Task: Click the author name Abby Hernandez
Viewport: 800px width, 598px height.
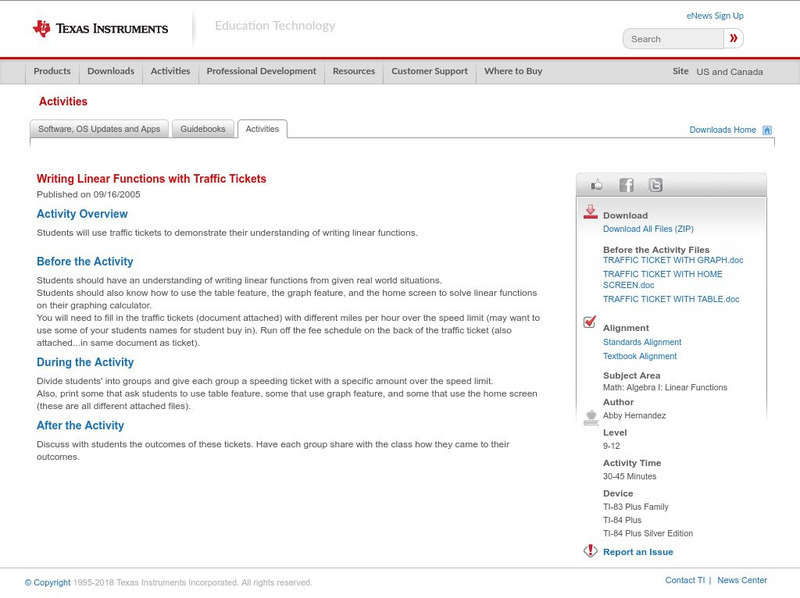Action: pos(634,416)
